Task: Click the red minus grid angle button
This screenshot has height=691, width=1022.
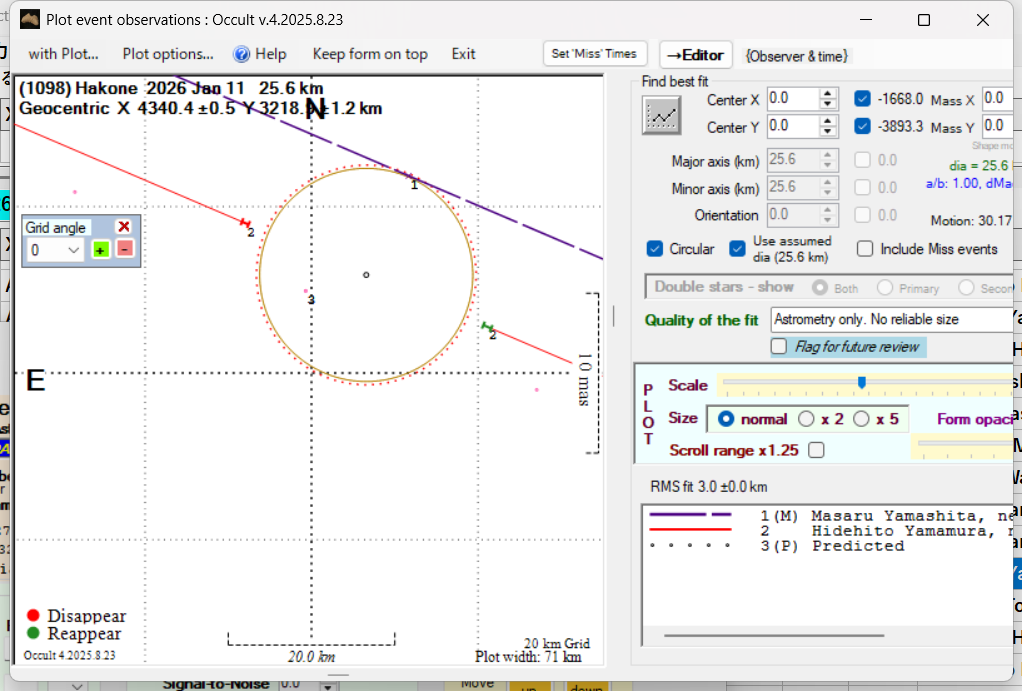Action: (124, 250)
